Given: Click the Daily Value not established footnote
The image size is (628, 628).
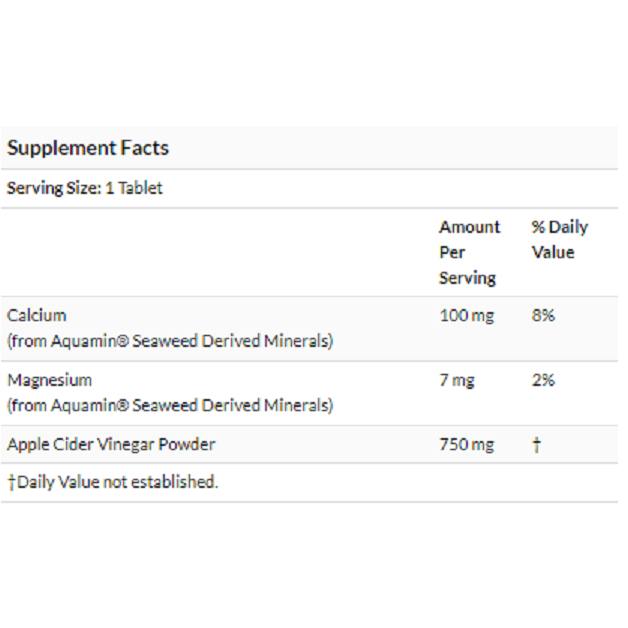Looking at the screenshot, I should point(117,482).
